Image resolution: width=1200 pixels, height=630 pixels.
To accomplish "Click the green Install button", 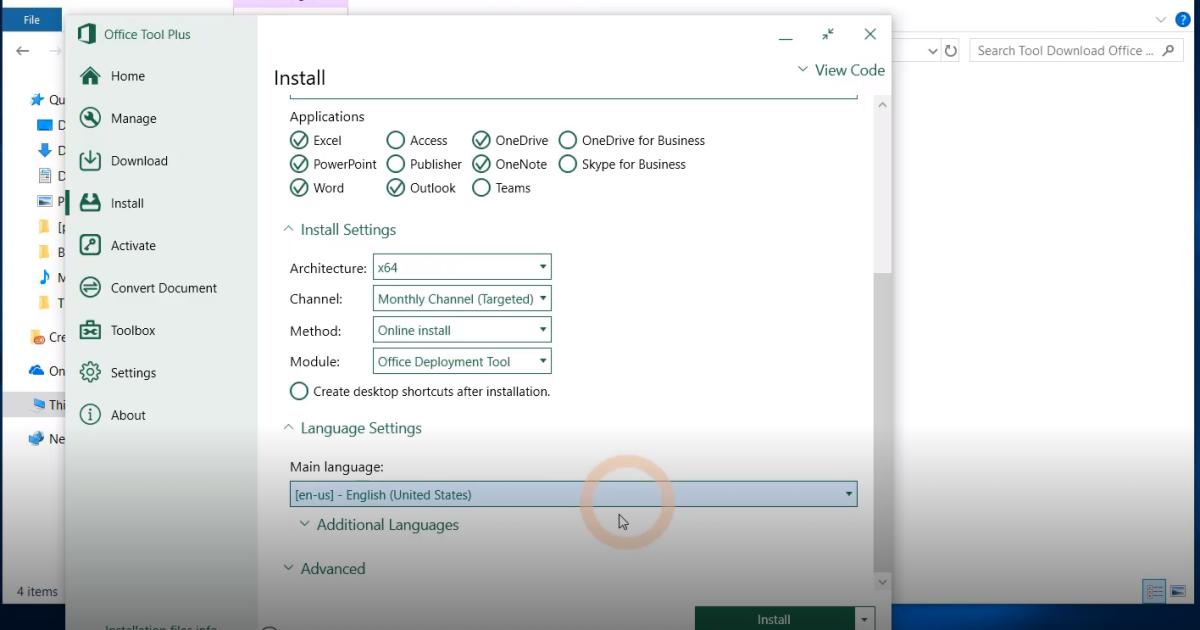I will (773, 618).
